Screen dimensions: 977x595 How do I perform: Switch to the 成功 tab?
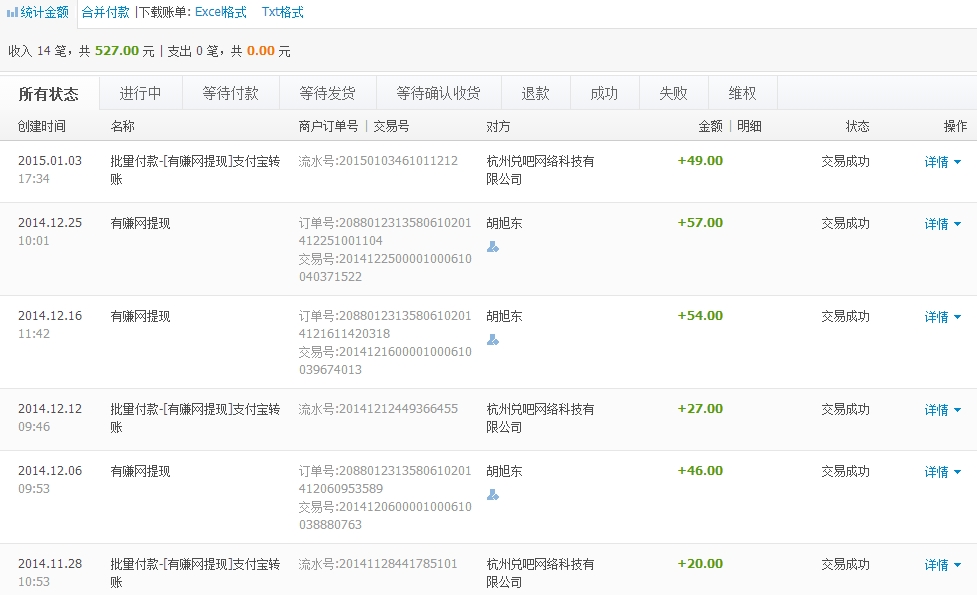[x=604, y=93]
